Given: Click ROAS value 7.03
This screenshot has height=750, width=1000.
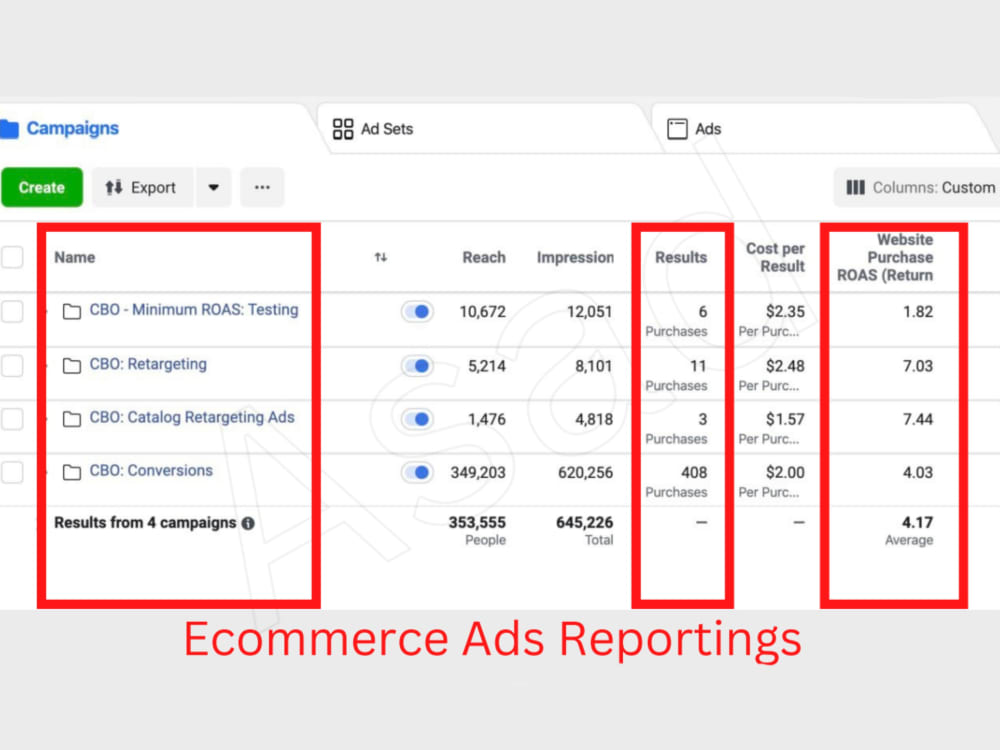Looking at the screenshot, I should (x=918, y=366).
